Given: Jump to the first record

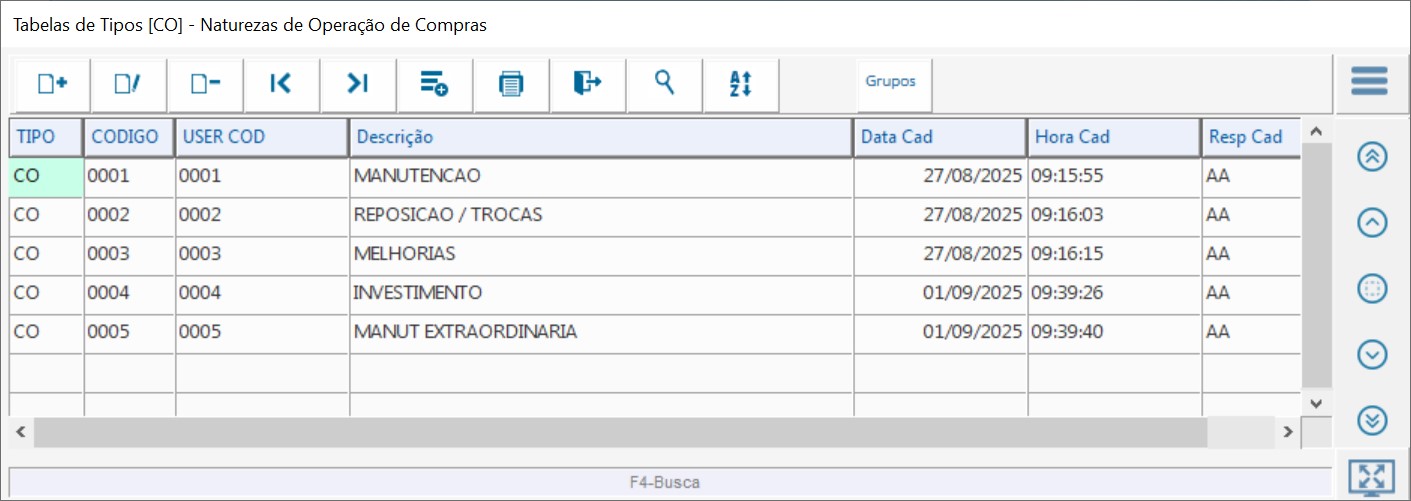Looking at the screenshot, I should coord(281,84).
